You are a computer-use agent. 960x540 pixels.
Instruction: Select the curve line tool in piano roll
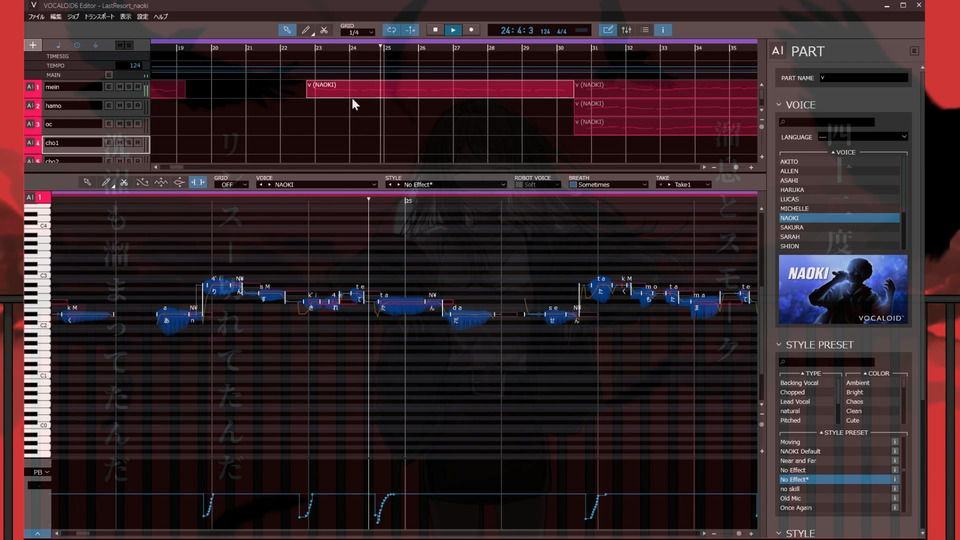(x=142, y=182)
